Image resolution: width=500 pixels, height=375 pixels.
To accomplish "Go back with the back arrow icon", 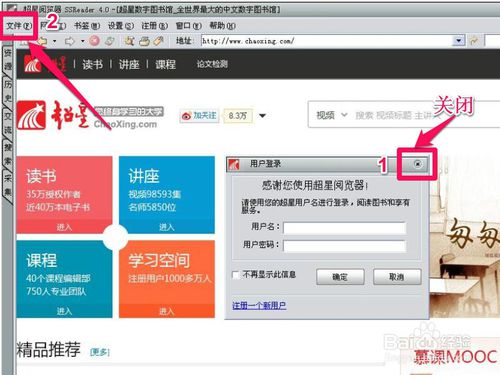I will [x=41, y=41].
